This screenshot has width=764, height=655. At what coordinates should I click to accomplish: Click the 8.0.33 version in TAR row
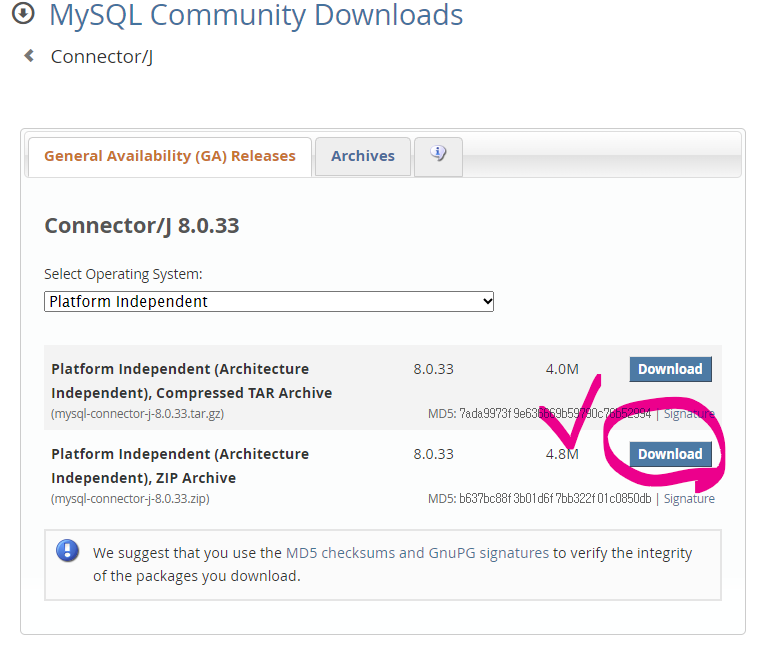[433, 369]
